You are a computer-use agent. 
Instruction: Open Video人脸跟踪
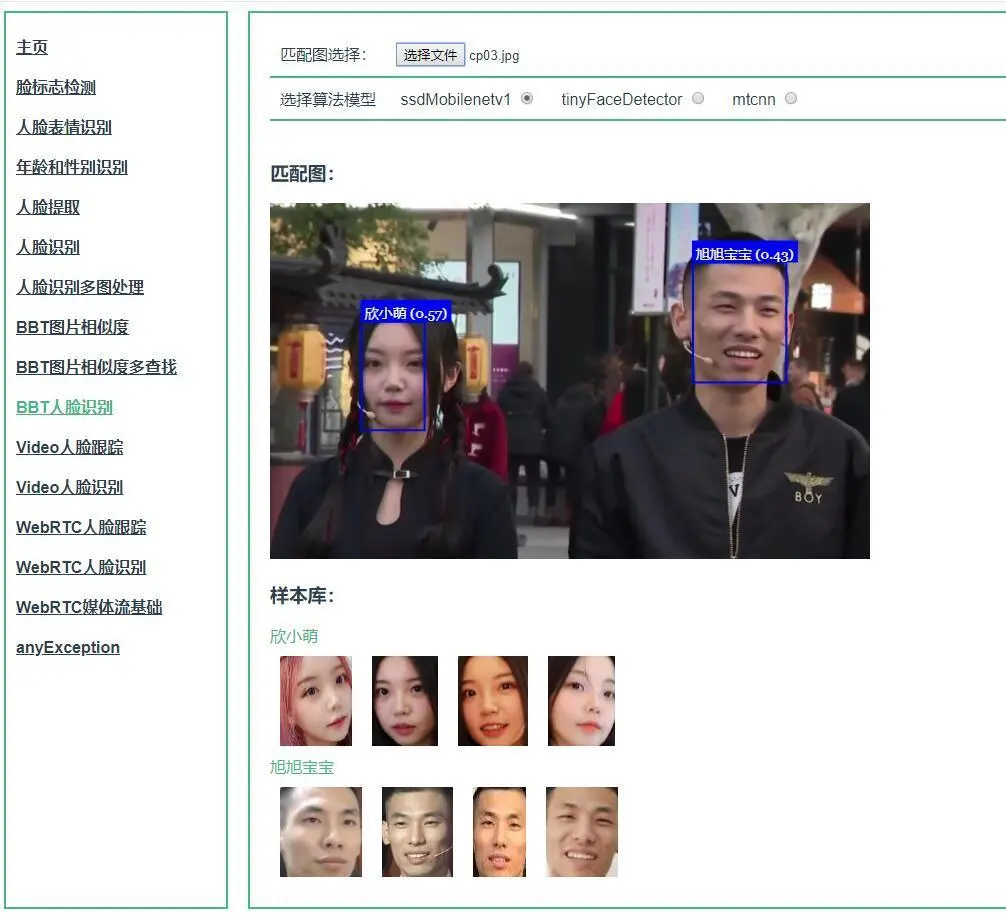click(x=69, y=447)
